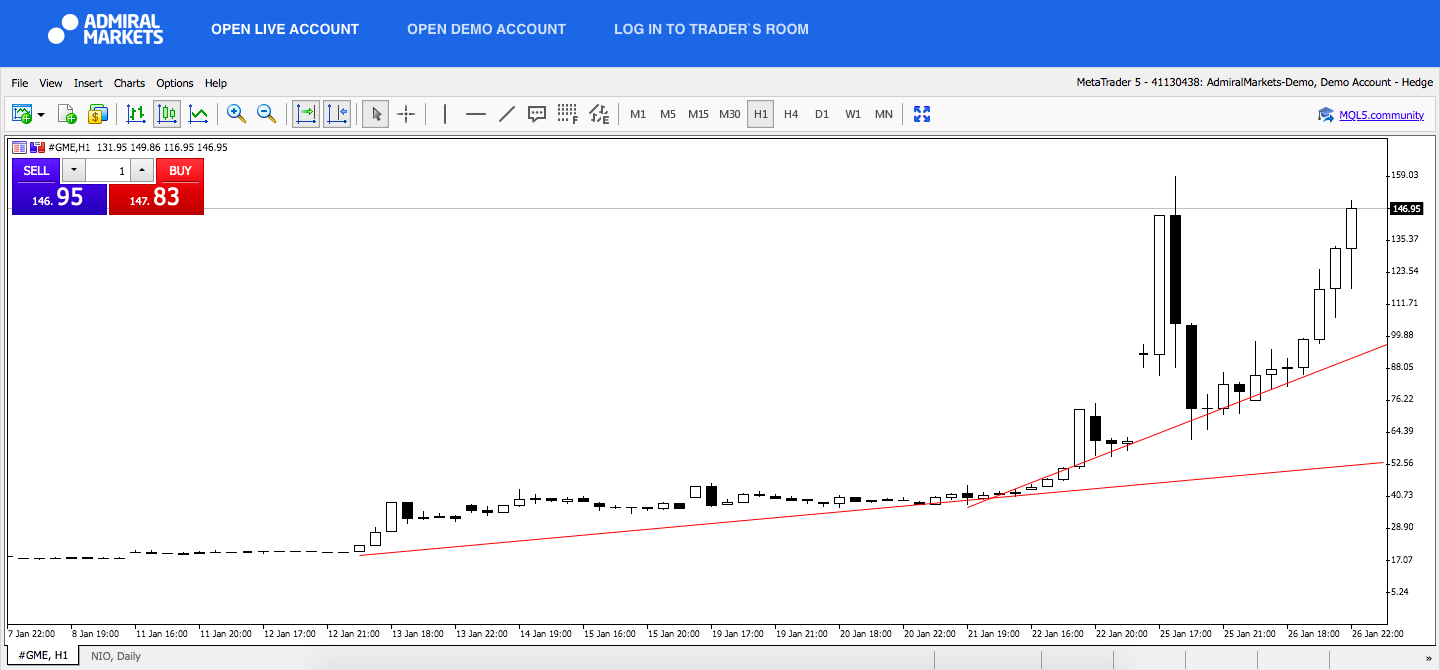
Task: Open the File menu
Action: (x=20, y=83)
